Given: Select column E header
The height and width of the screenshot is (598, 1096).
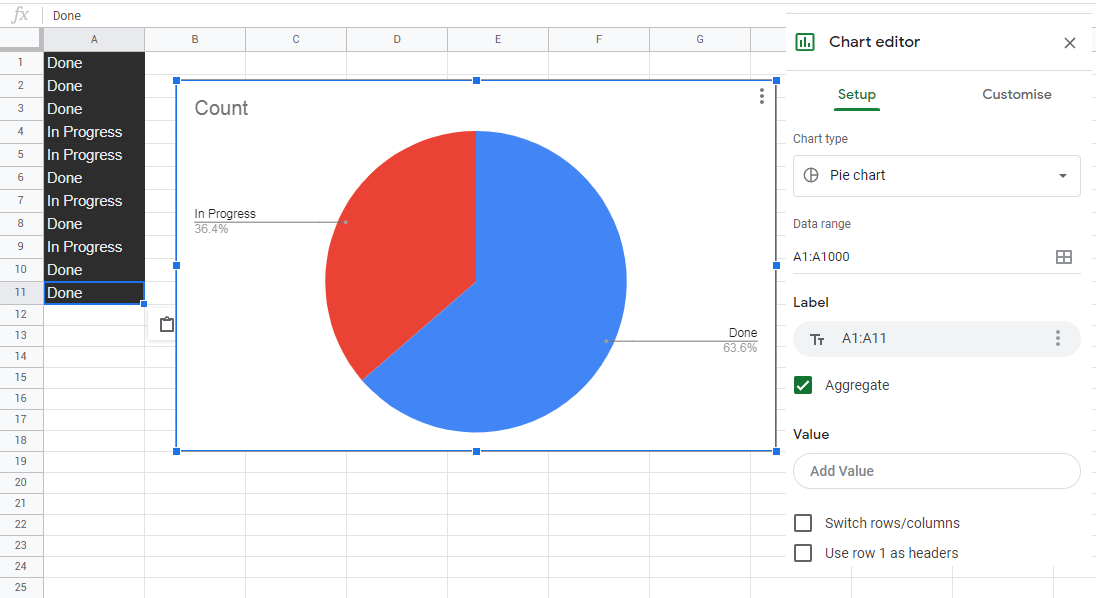Looking at the screenshot, I should (498, 40).
